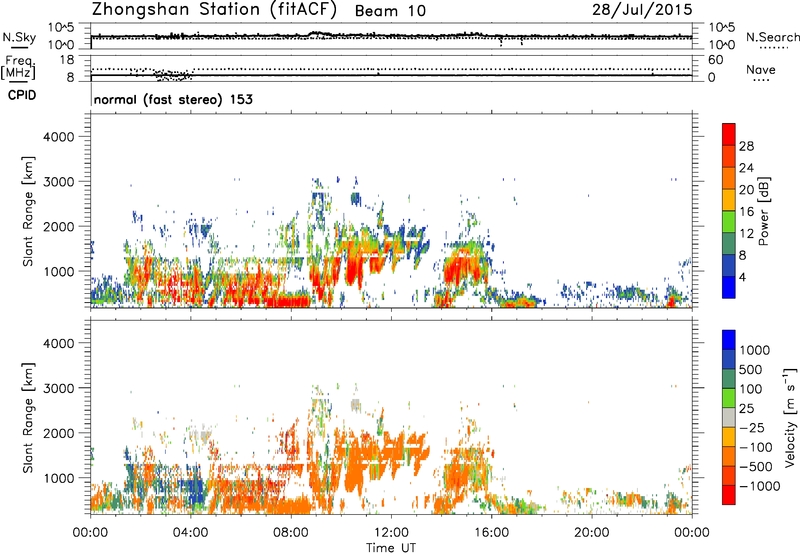The width and height of the screenshot is (800, 554).
Task: Click the "16:00" time tick label
Action: coord(491,533)
